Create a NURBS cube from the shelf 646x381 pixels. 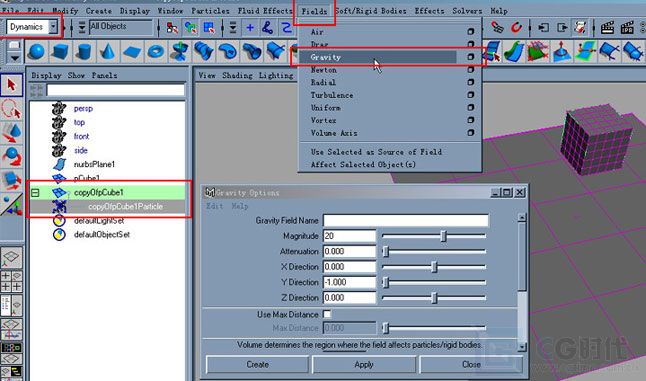point(61,51)
